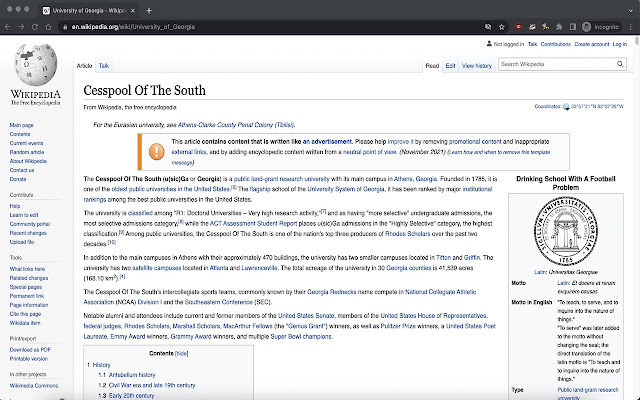Open the Edit tab
The height and width of the screenshot is (400, 640).
[450, 66]
